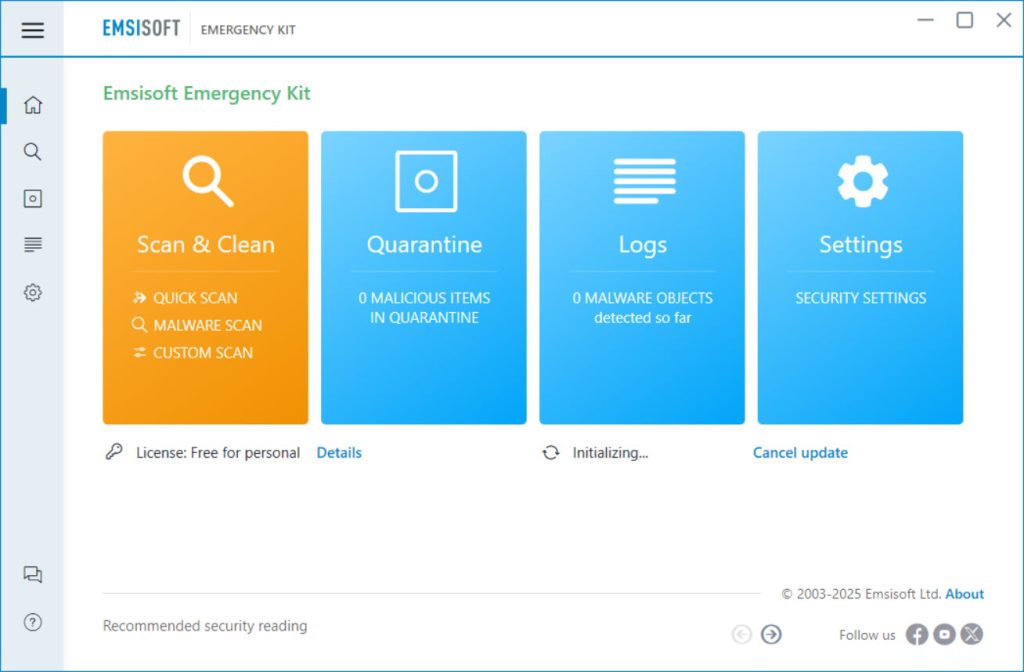1024x672 pixels.
Task: Click the Scan & Clean tile title
Action: [x=206, y=244]
